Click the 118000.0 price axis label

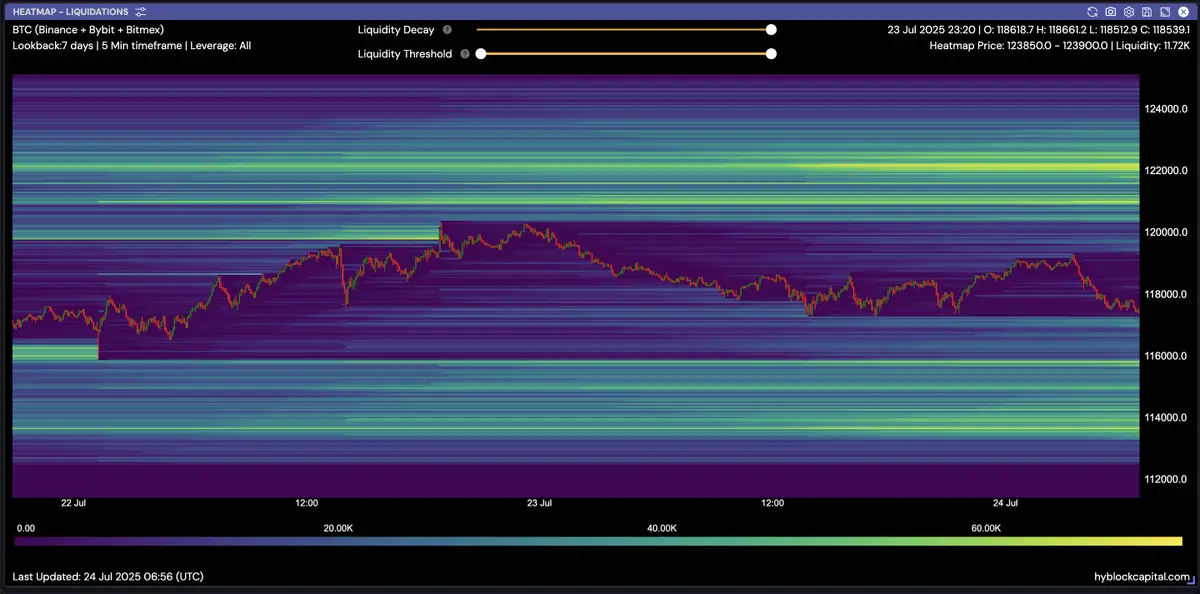[1166, 294]
